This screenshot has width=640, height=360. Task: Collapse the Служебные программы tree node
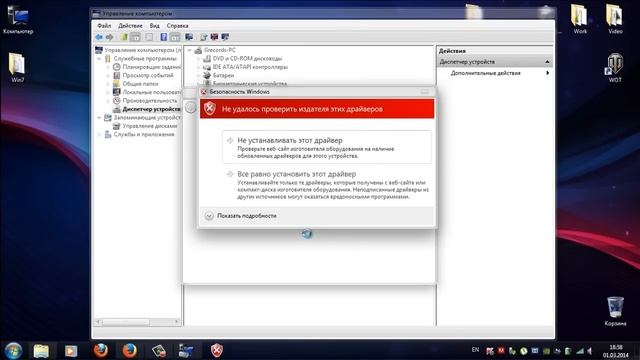click(x=99, y=59)
